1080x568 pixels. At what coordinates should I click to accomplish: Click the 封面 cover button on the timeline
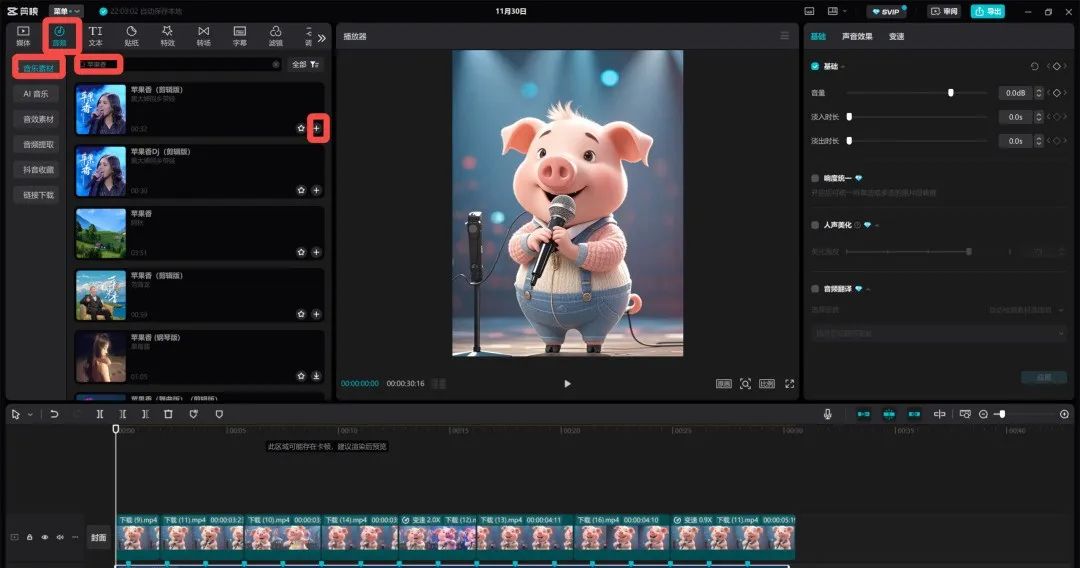coord(98,538)
